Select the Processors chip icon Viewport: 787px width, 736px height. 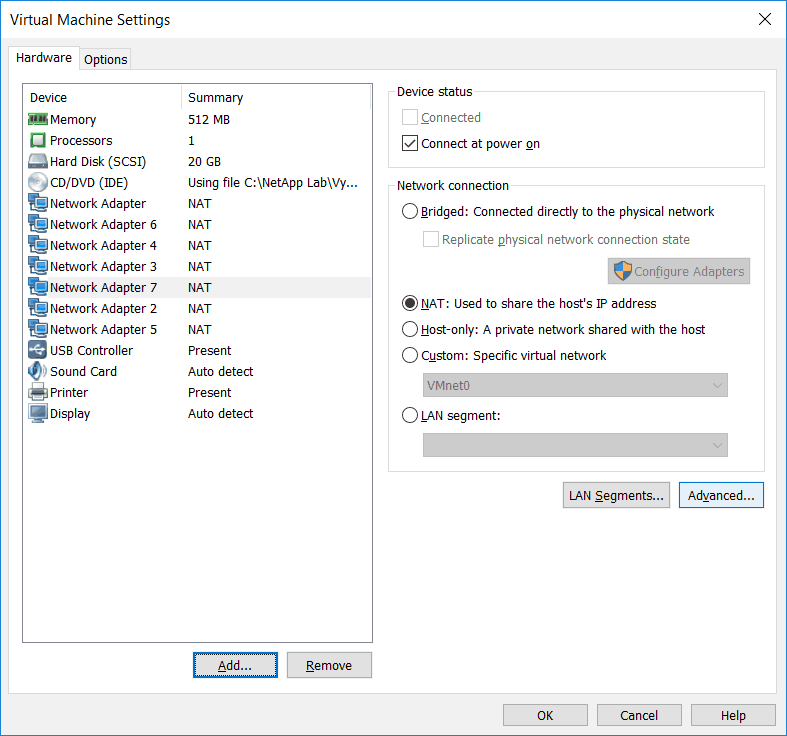(38, 140)
